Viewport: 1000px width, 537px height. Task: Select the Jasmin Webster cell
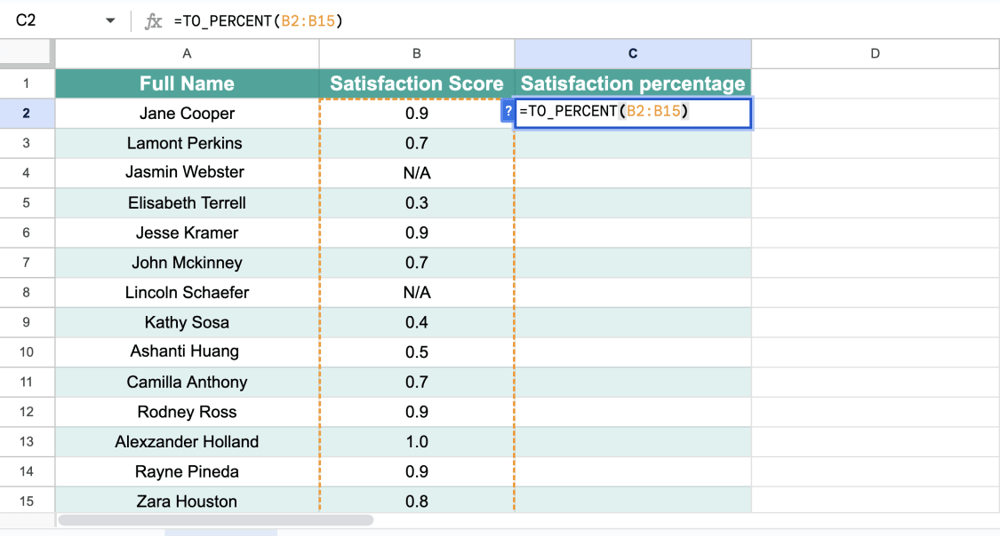click(187, 173)
